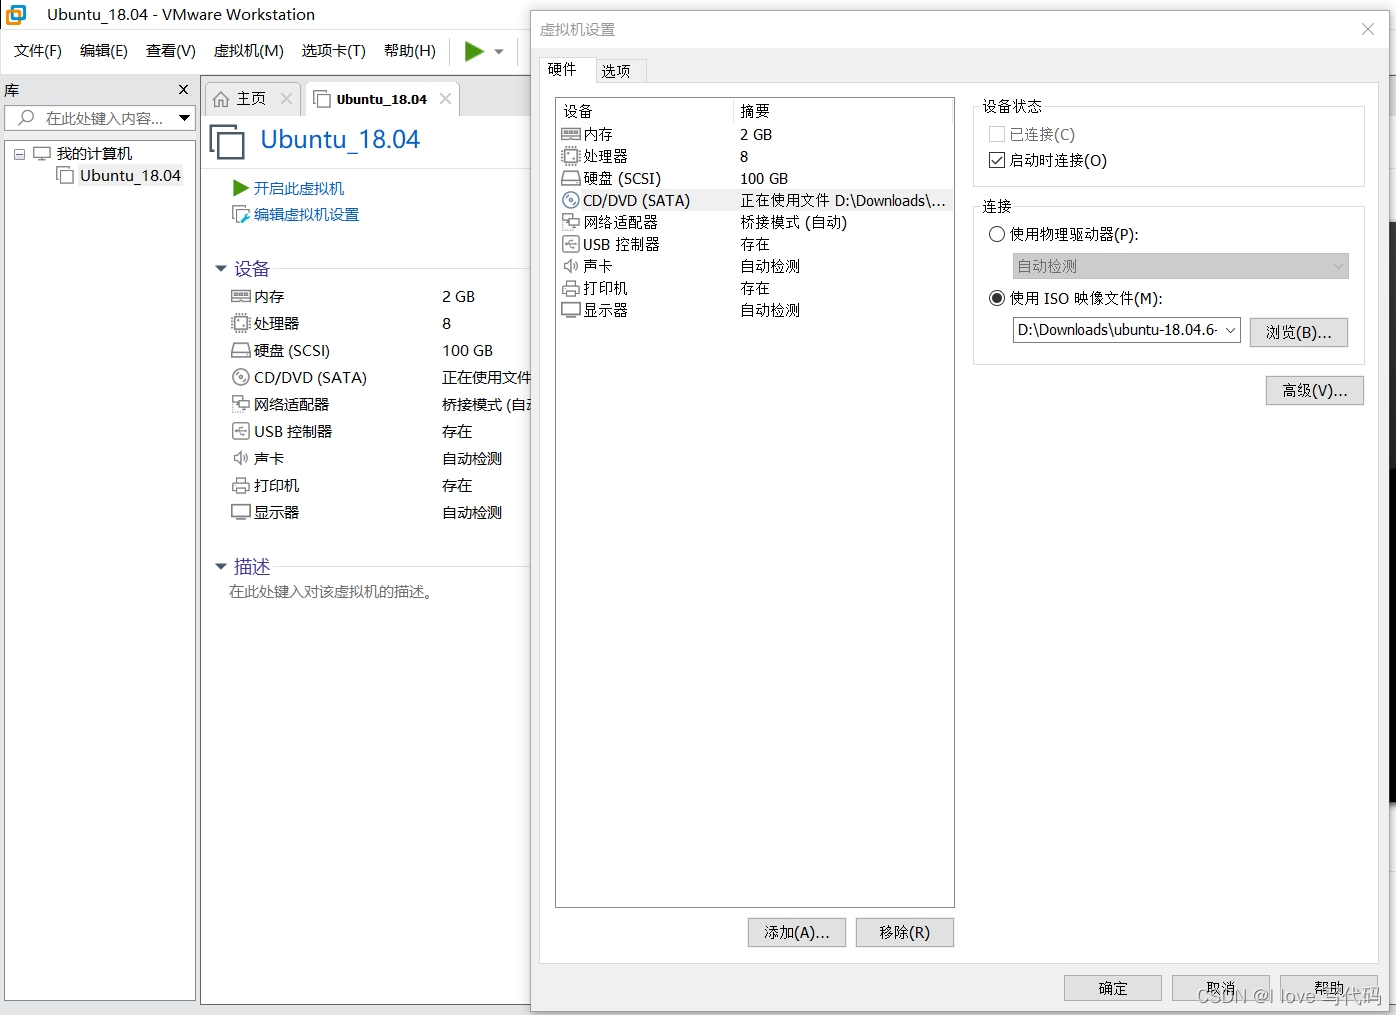Open the ISO image path dropdown arrow
1396x1015 pixels.
click(x=1230, y=330)
